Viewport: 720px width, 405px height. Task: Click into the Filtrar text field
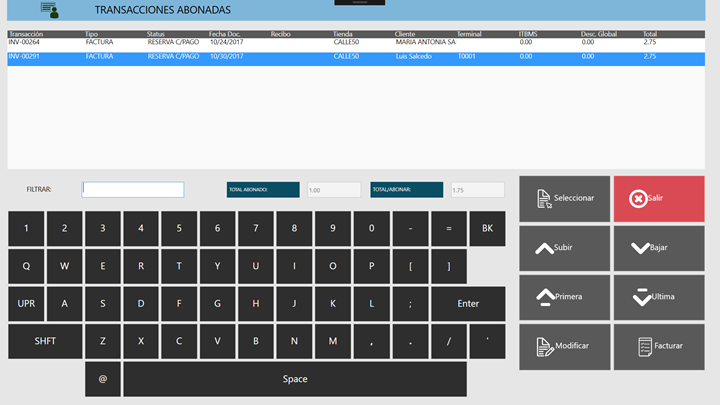coord(133,190)
